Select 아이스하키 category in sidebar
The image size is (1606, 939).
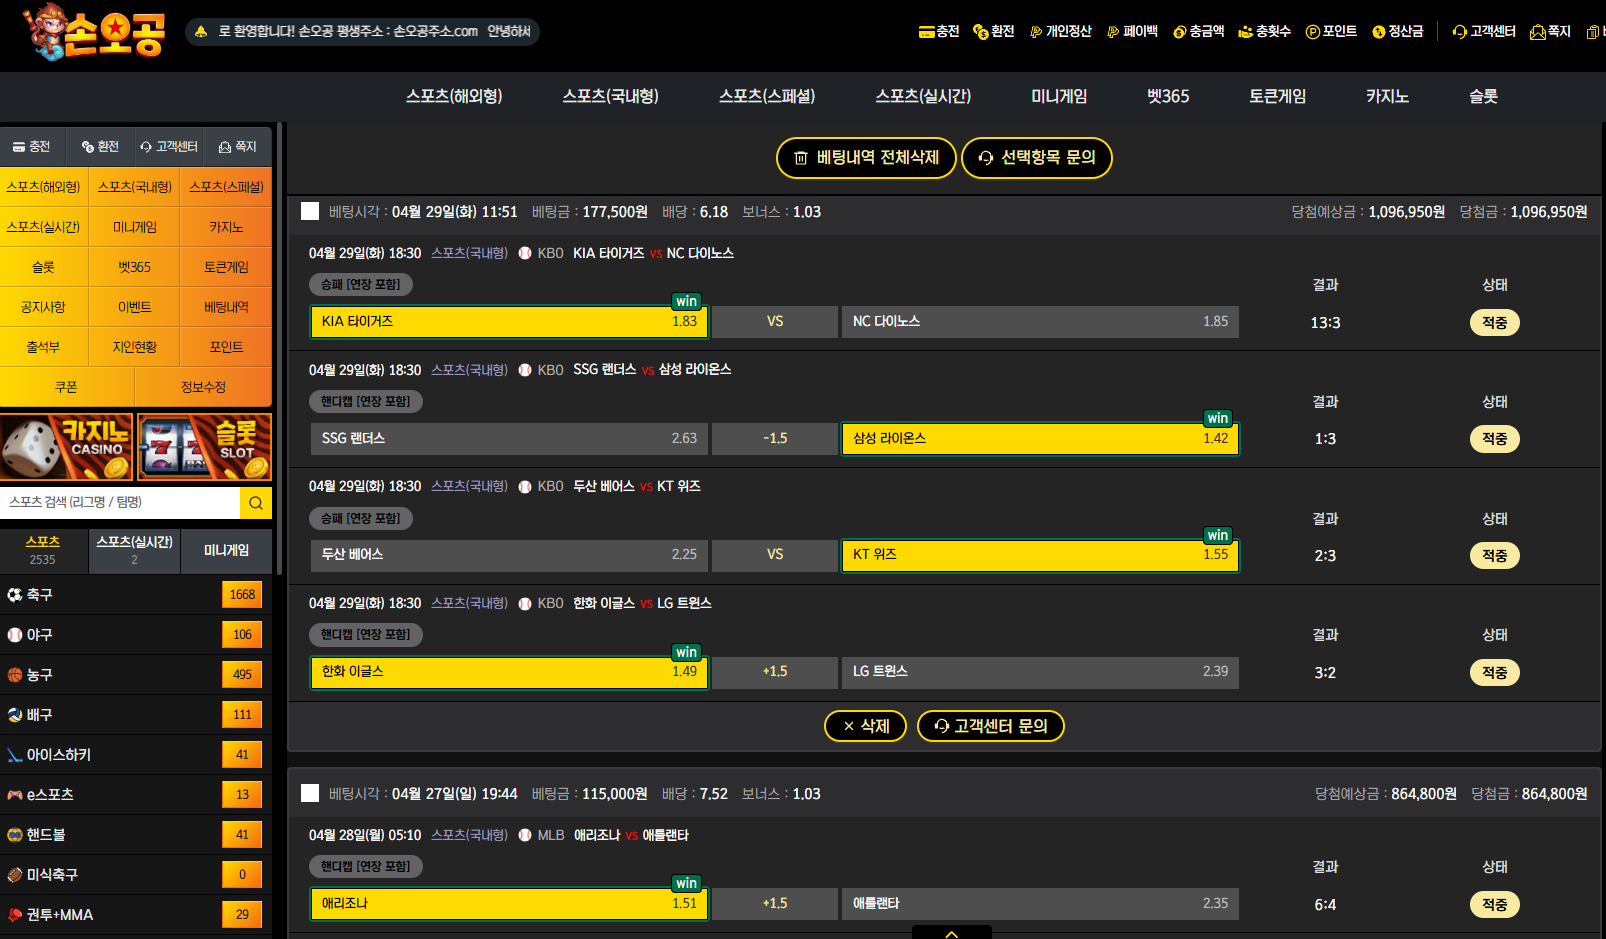click(136, 755)
